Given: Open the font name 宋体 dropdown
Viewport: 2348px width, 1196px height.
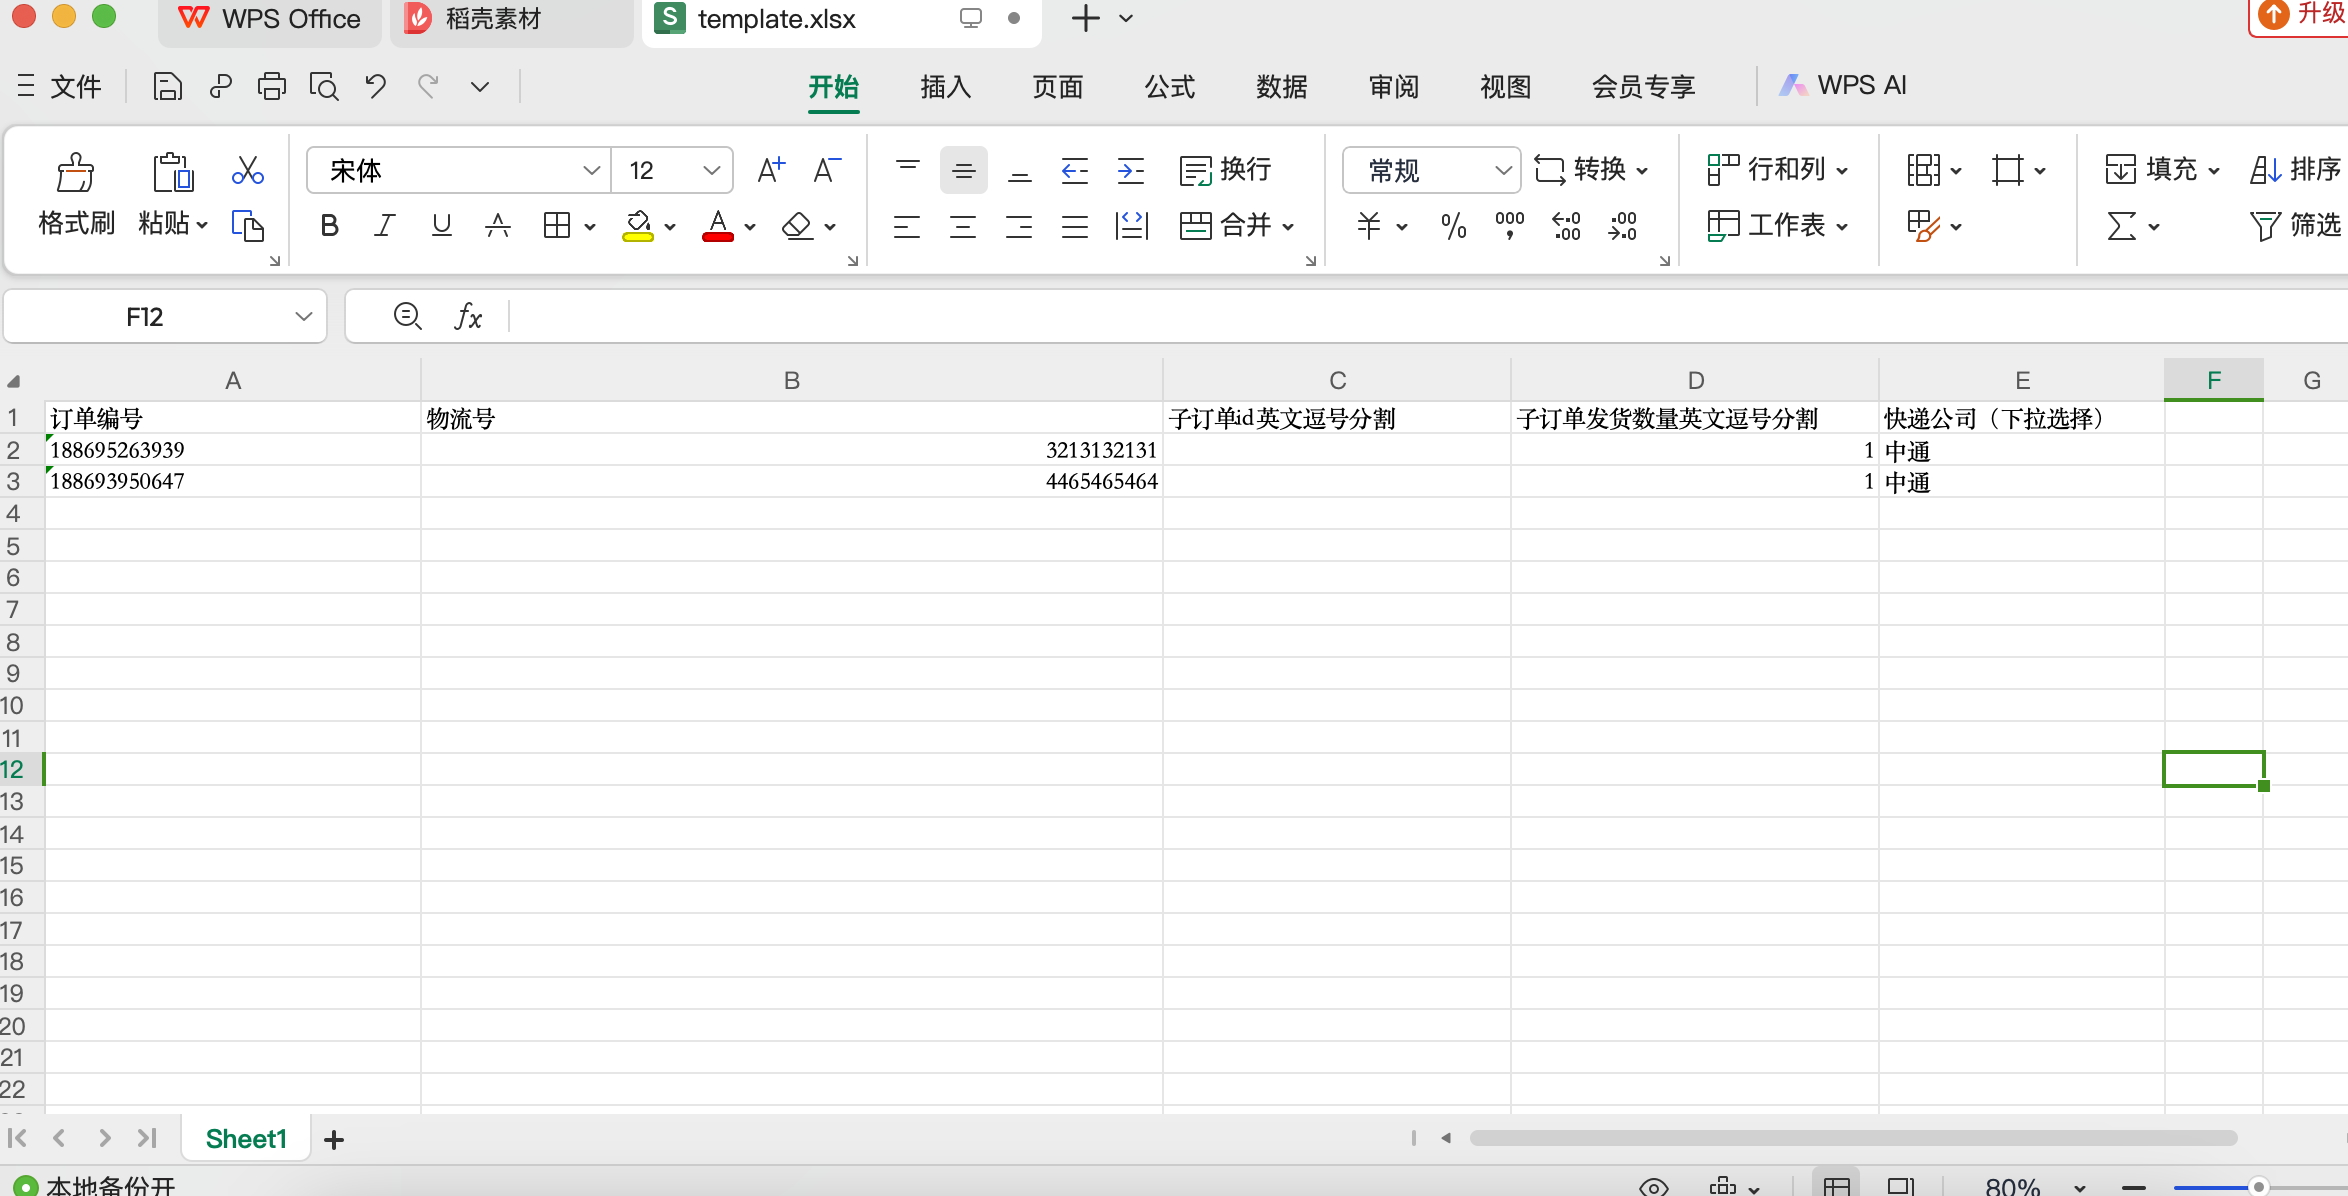Looking at the screenshot, I should point(591,170).
